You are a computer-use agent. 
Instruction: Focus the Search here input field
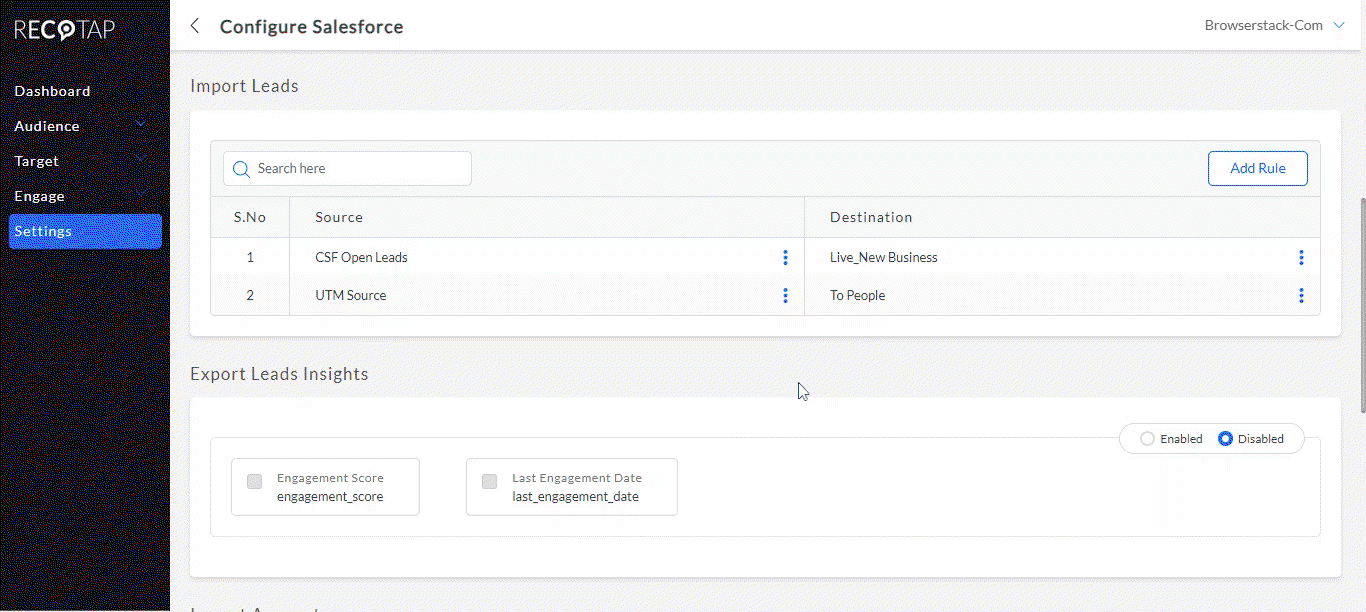tap(347, 168)
